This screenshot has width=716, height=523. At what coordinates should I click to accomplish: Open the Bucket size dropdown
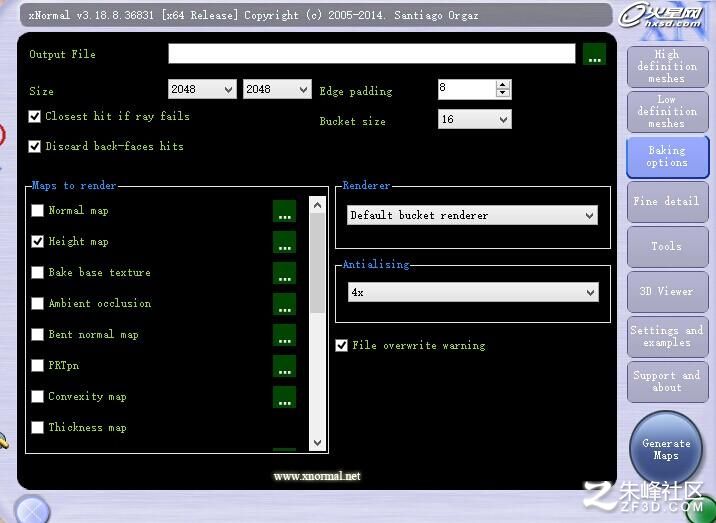(474, 119)
